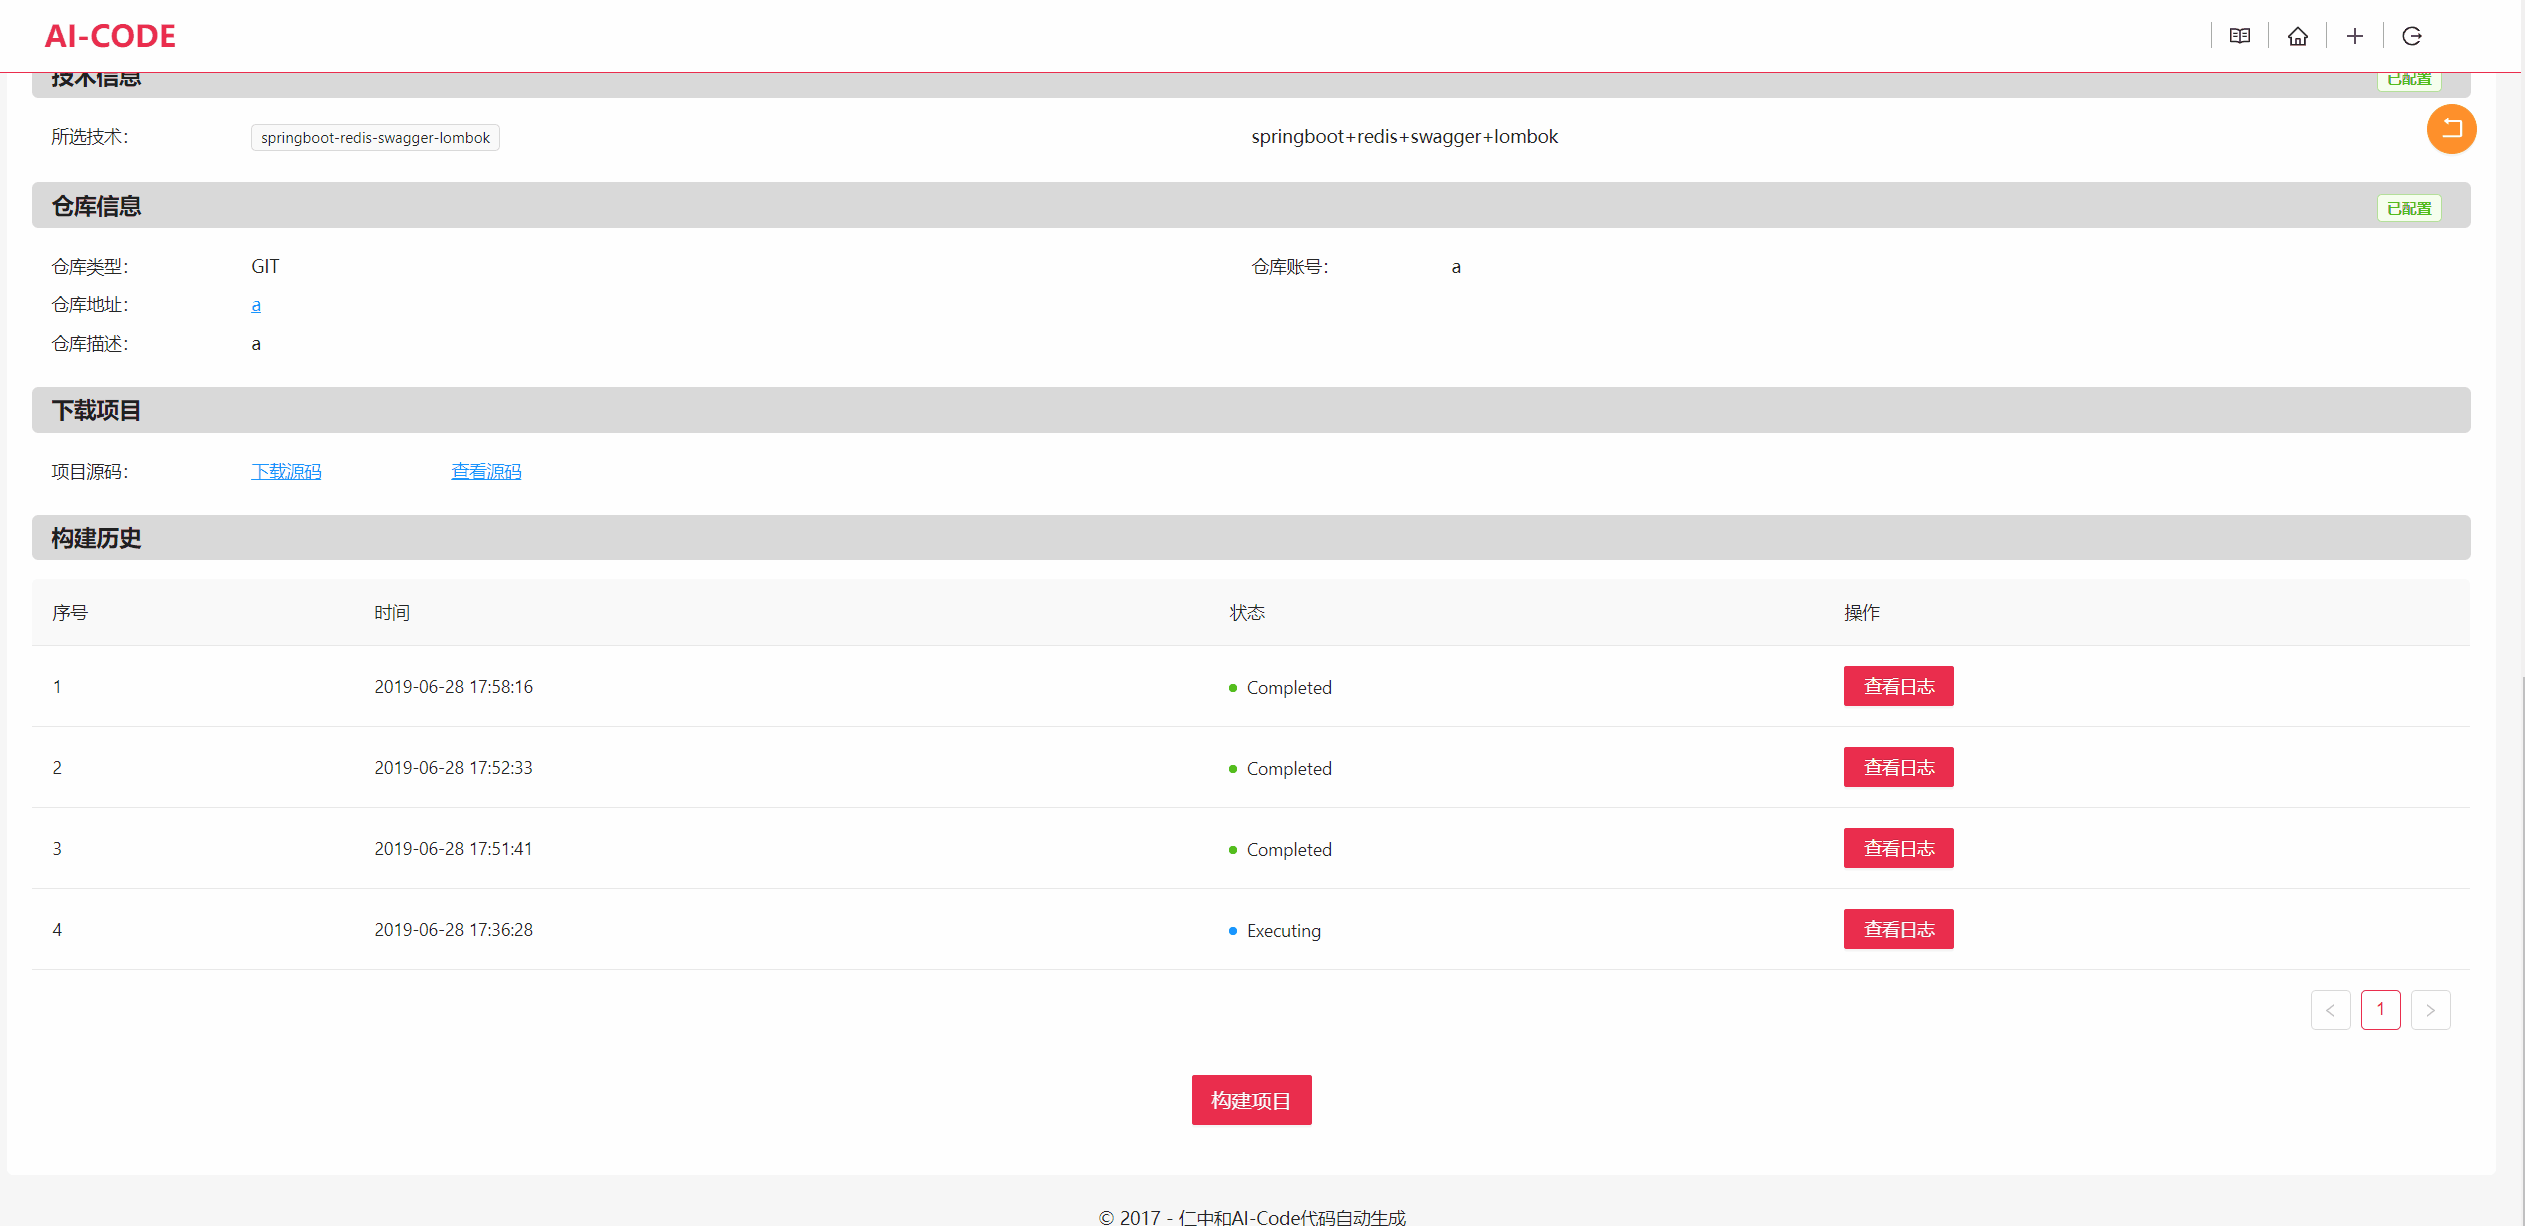Go to home via house icon

point(2298,36)
